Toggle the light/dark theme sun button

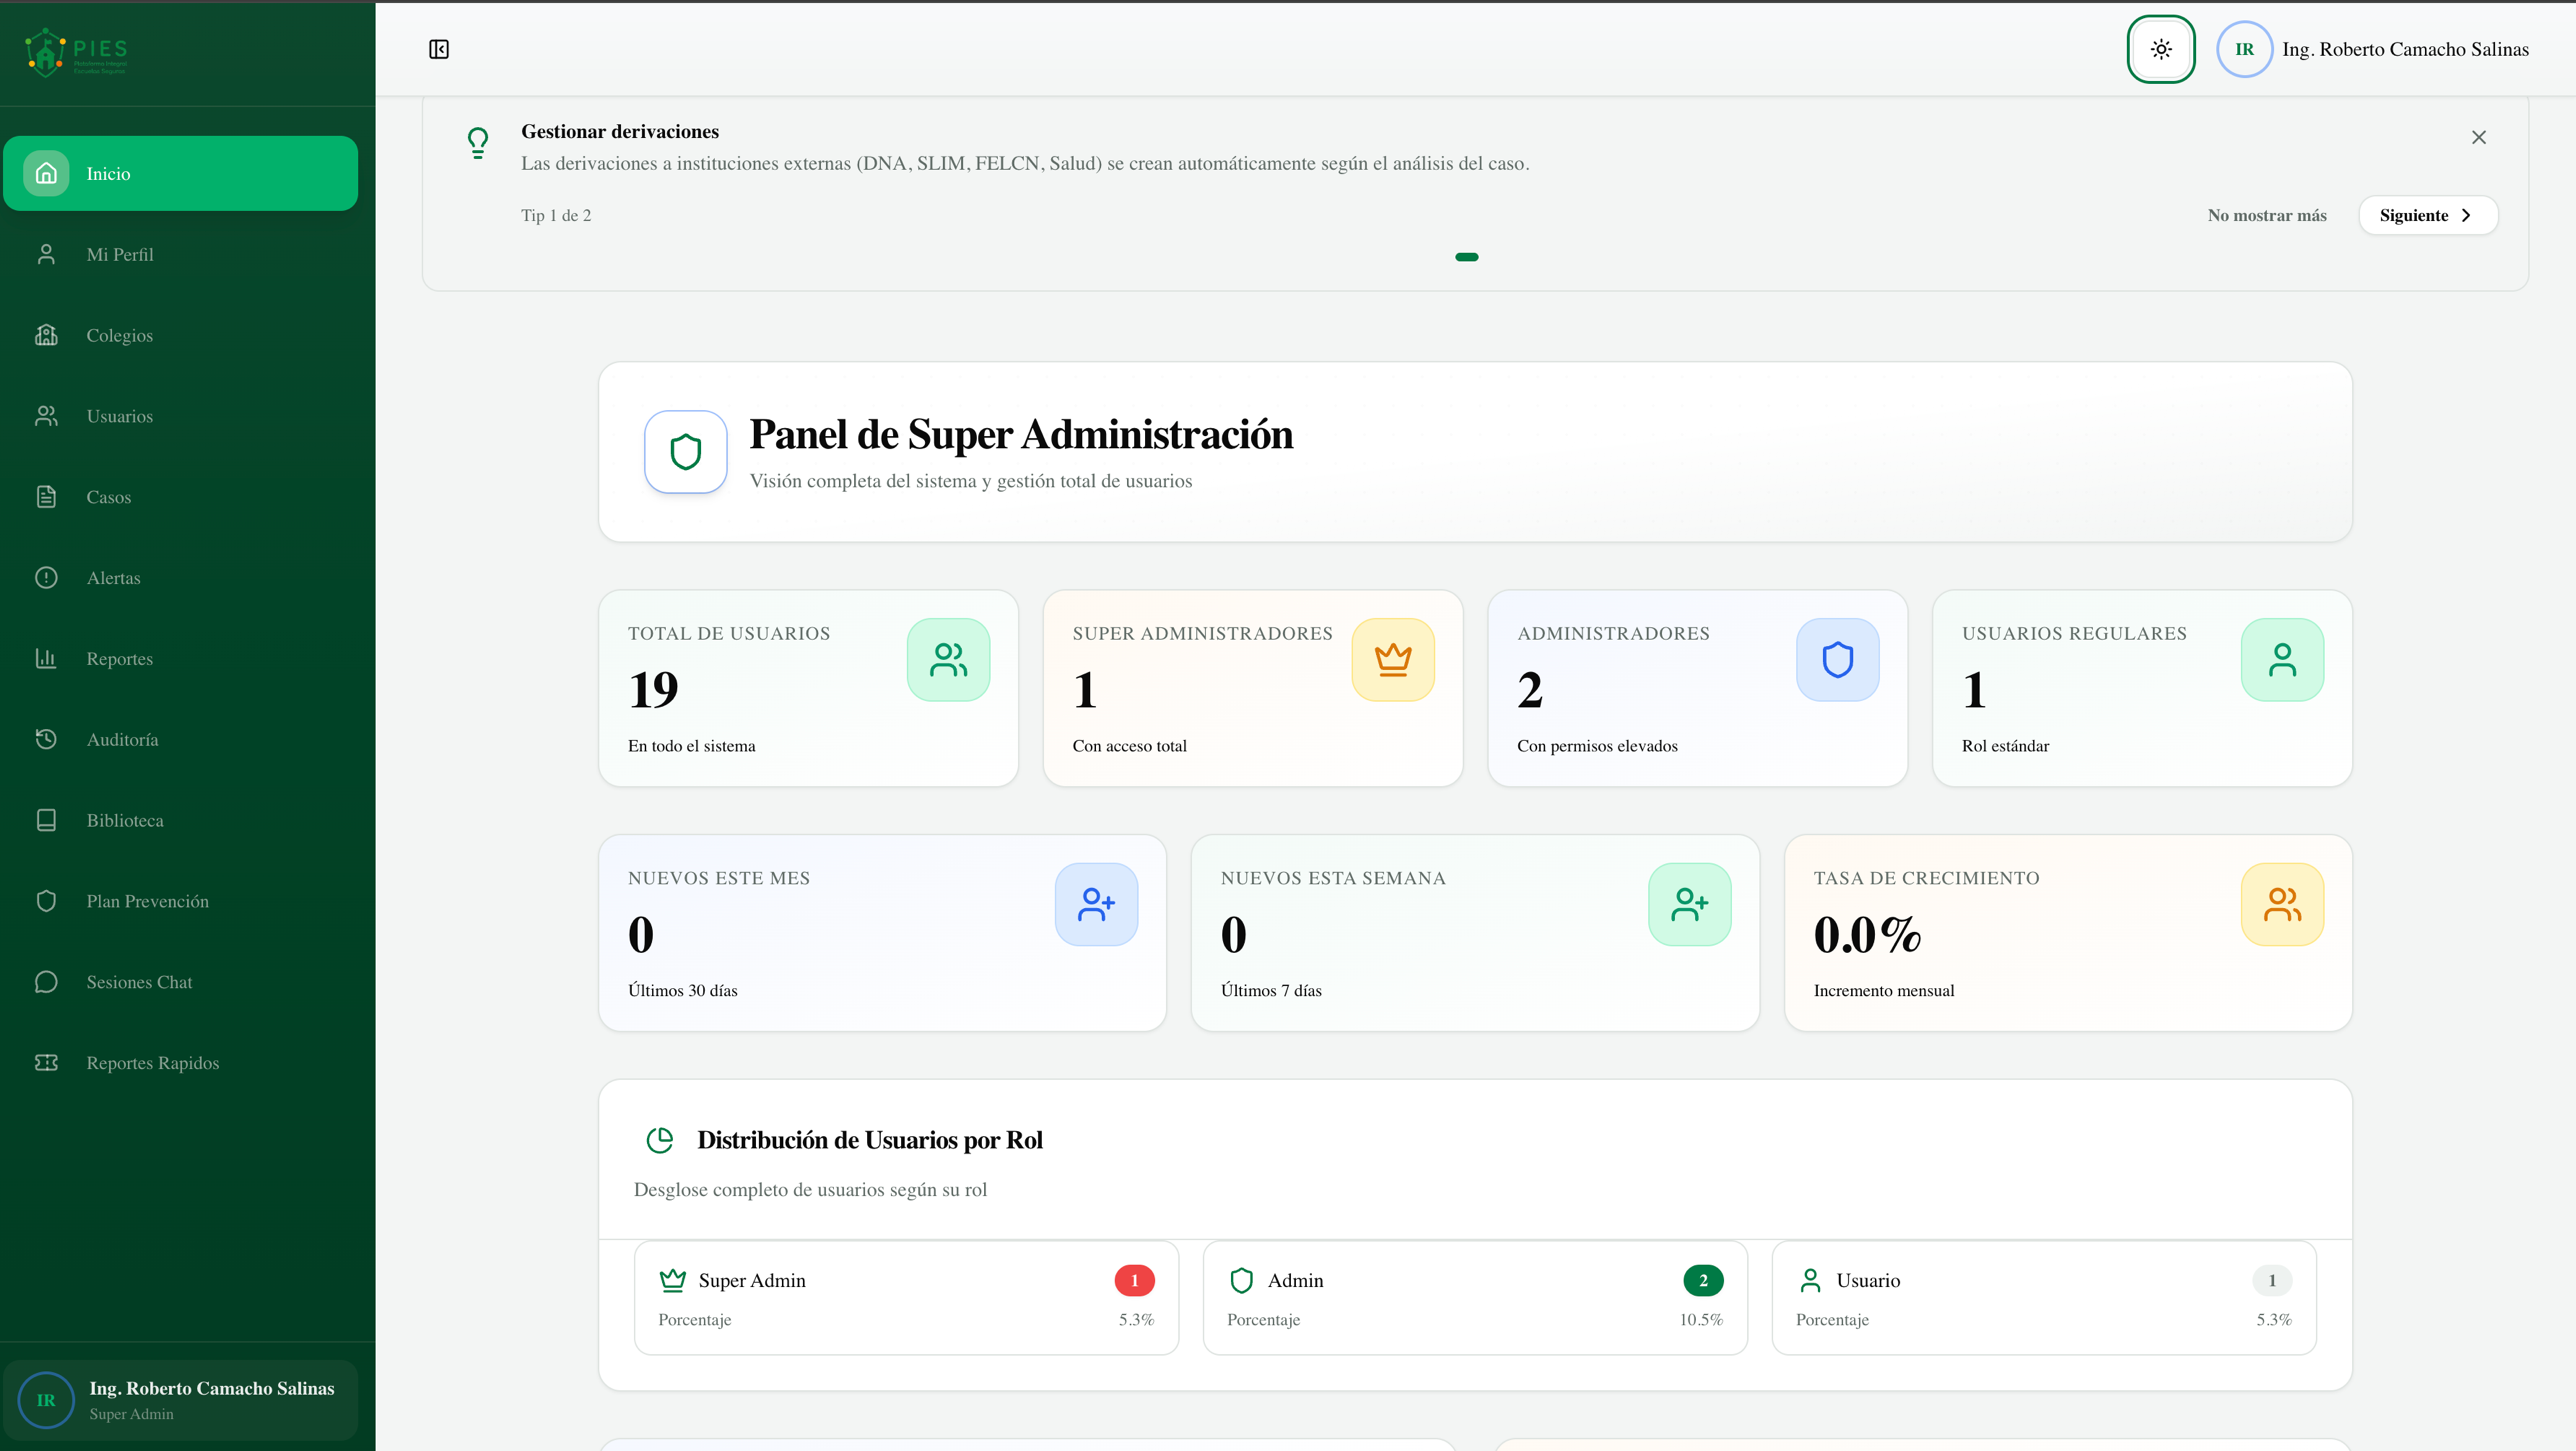tap(2160, 49)
